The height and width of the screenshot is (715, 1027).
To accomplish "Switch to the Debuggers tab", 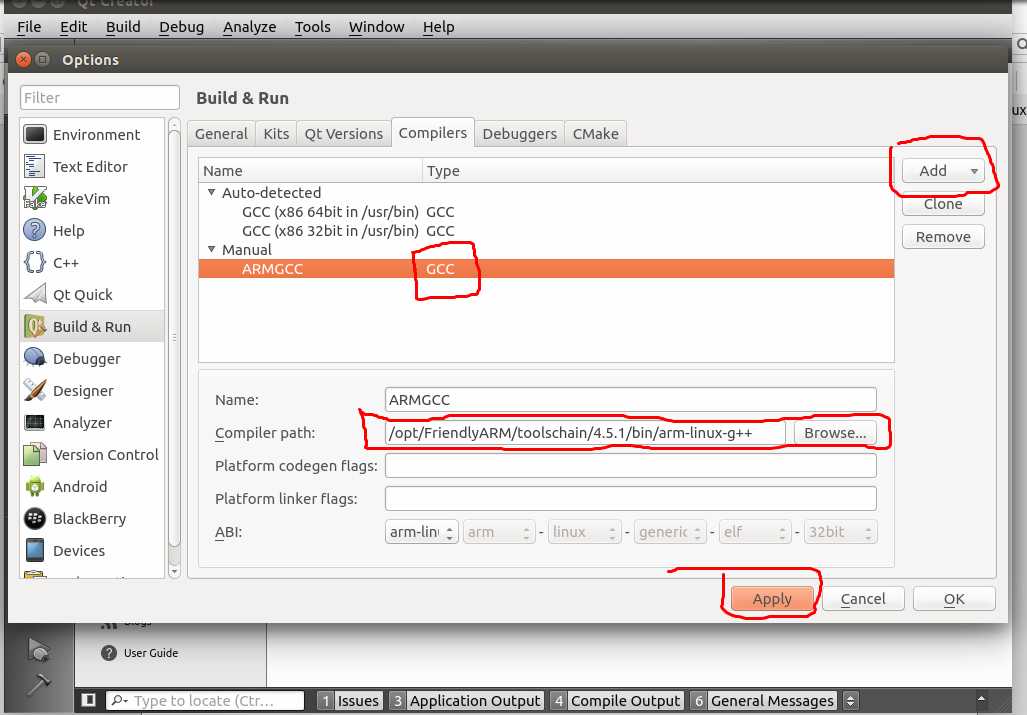I will pos(519,134).
